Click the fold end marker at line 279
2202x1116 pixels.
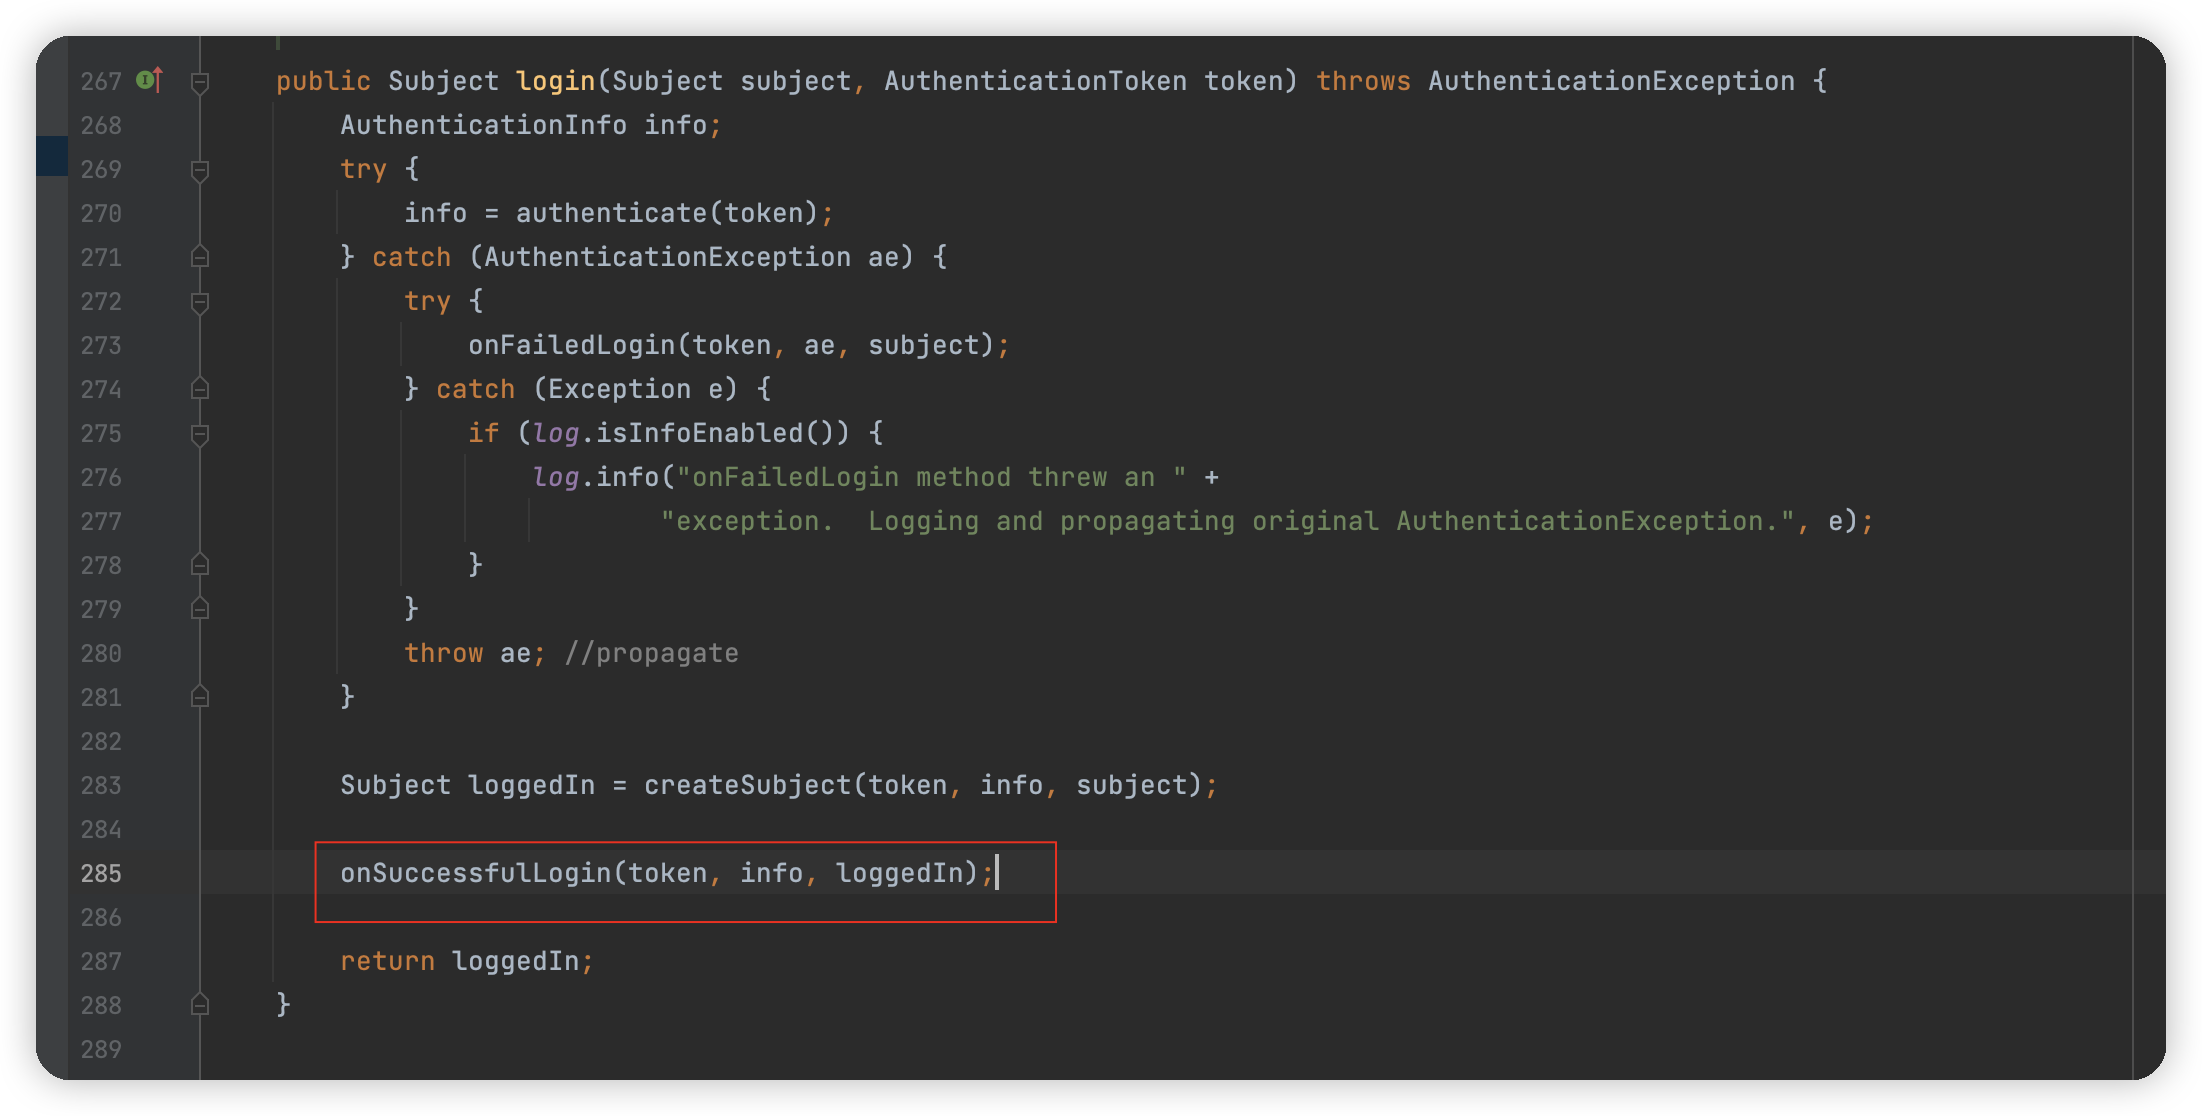pos(200,610)
